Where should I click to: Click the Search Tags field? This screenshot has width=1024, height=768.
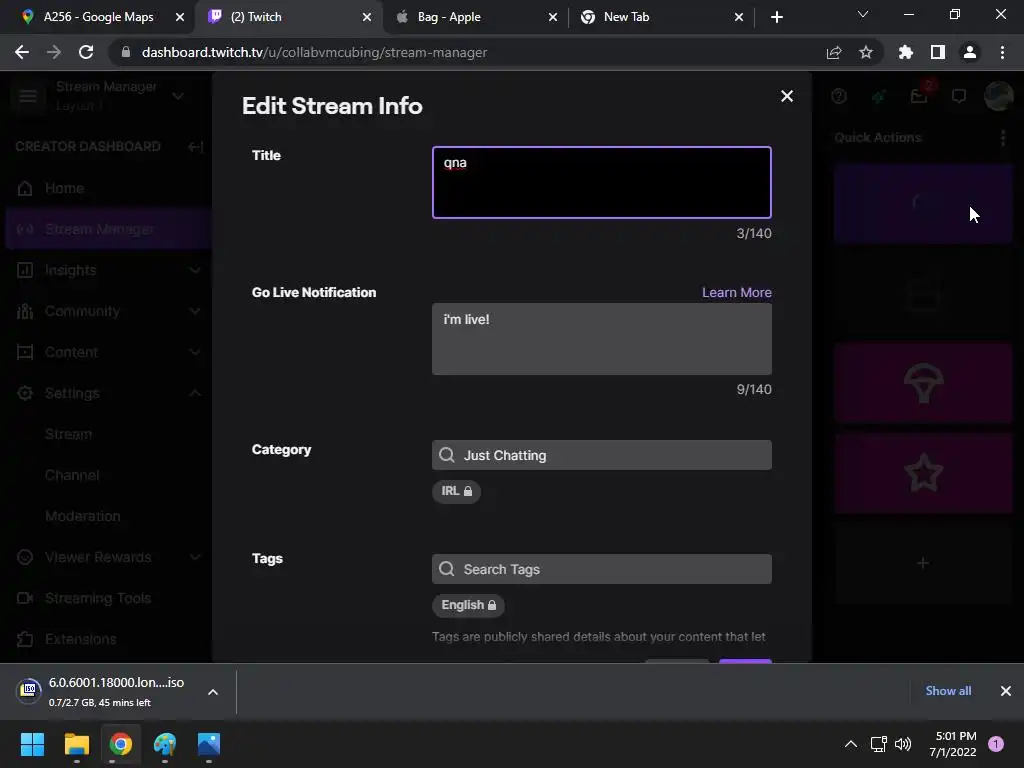click(601, 569)
